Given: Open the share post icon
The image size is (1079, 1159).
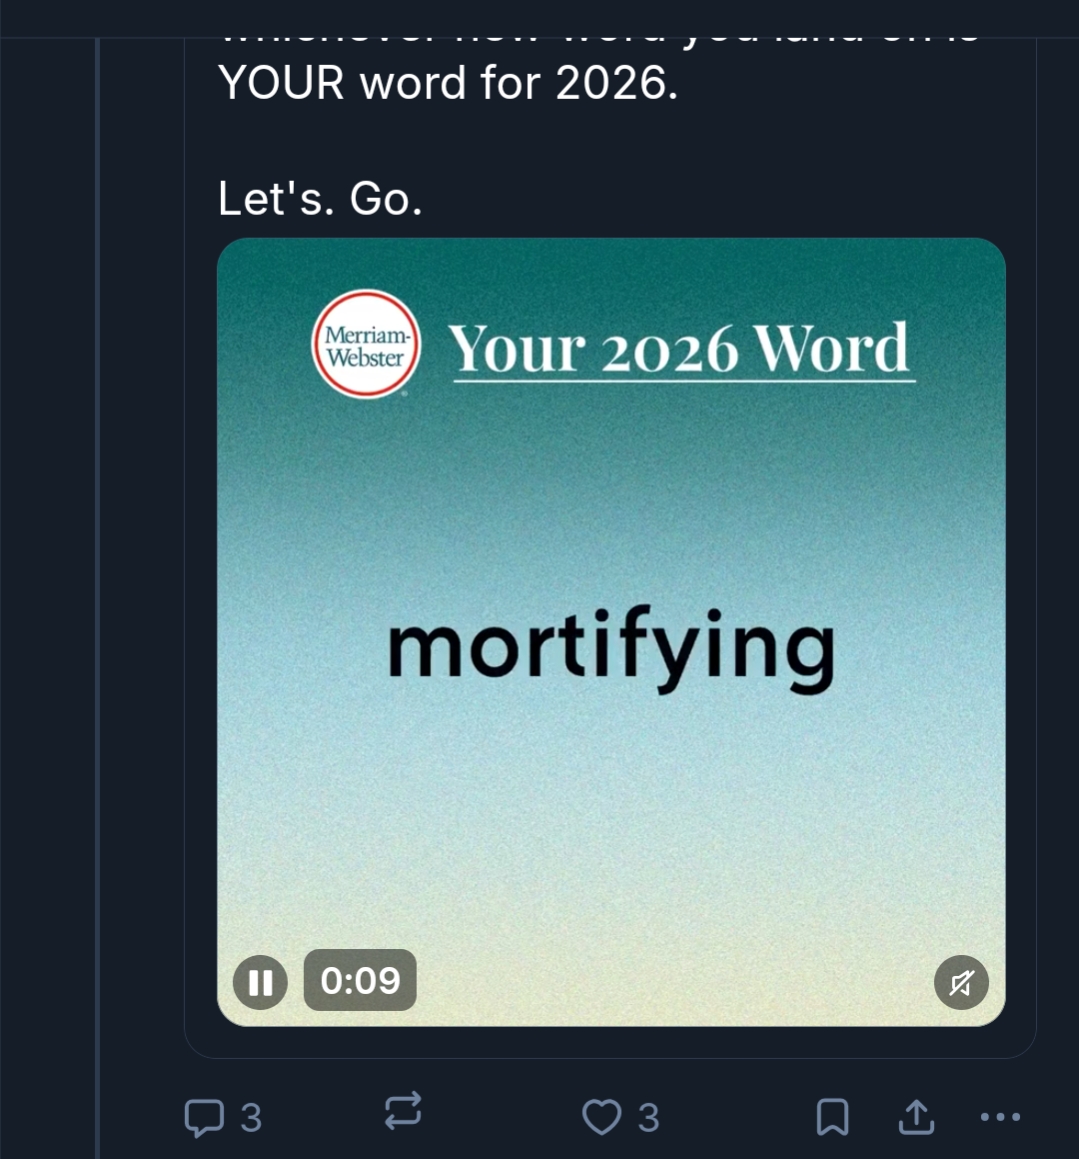Looking at the screenshot, I should coord(915,1117).
